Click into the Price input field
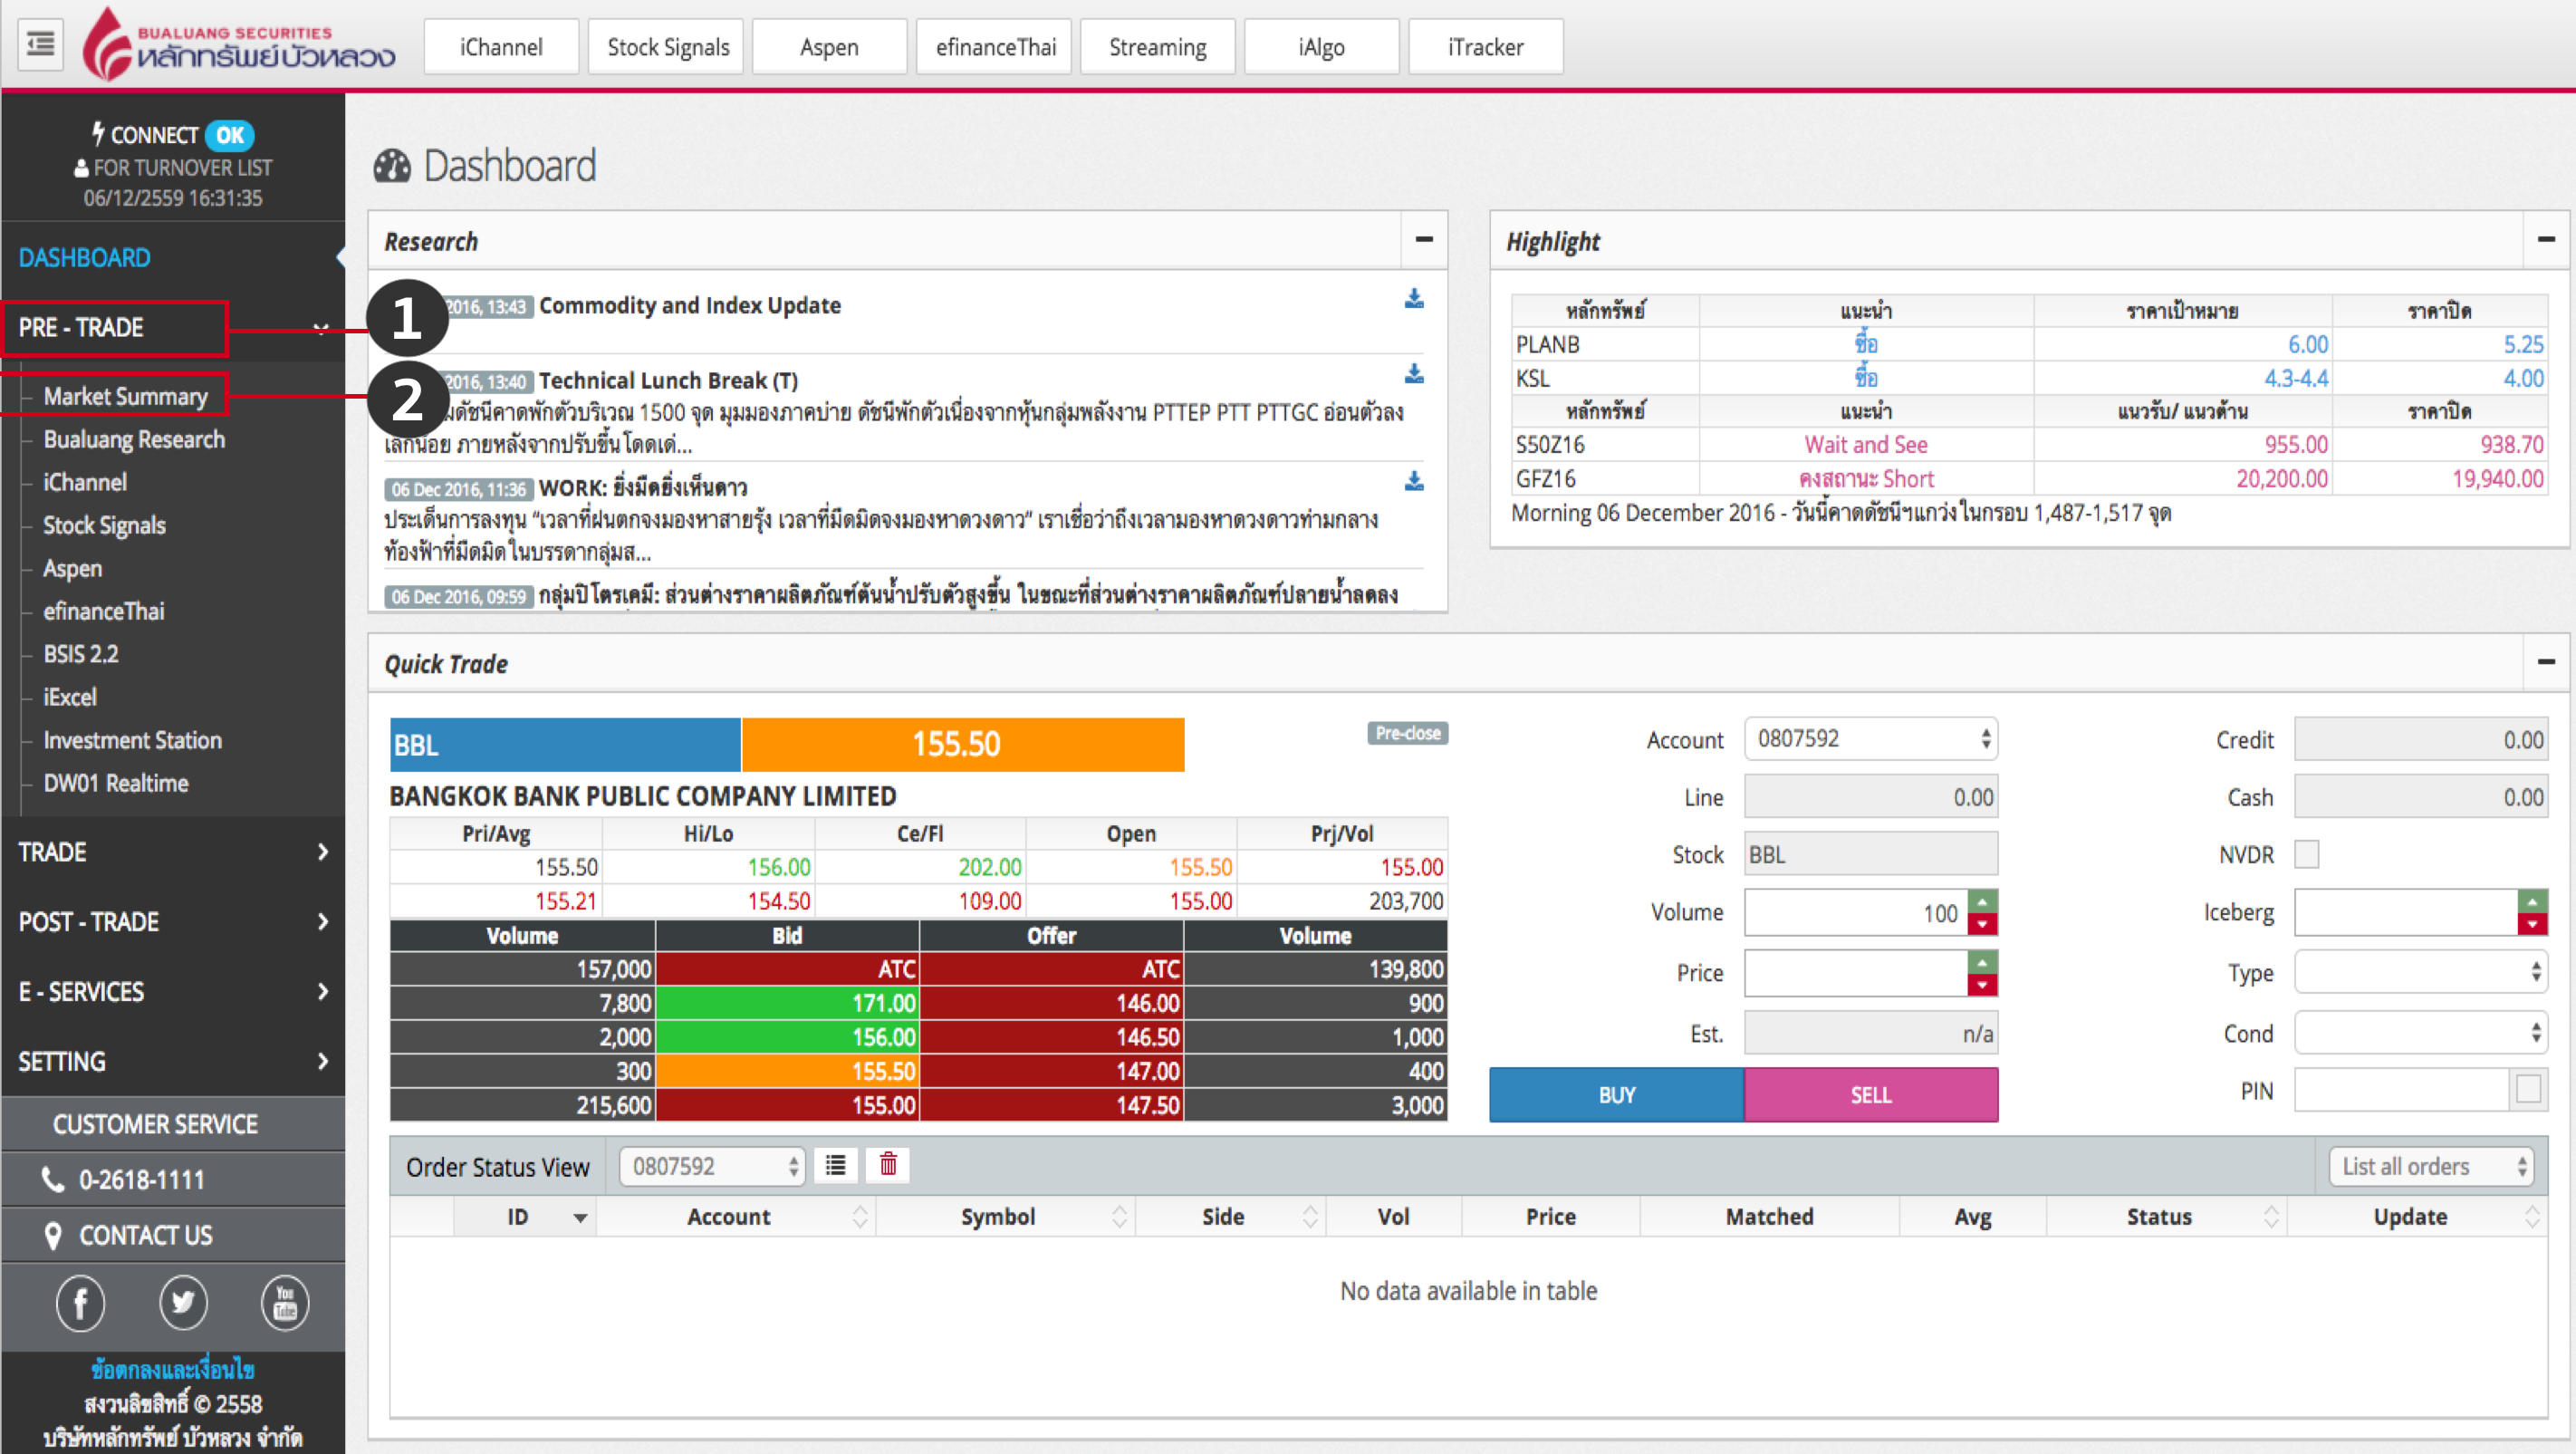Screen dimensions: 2576x1454 point(1855,973)
